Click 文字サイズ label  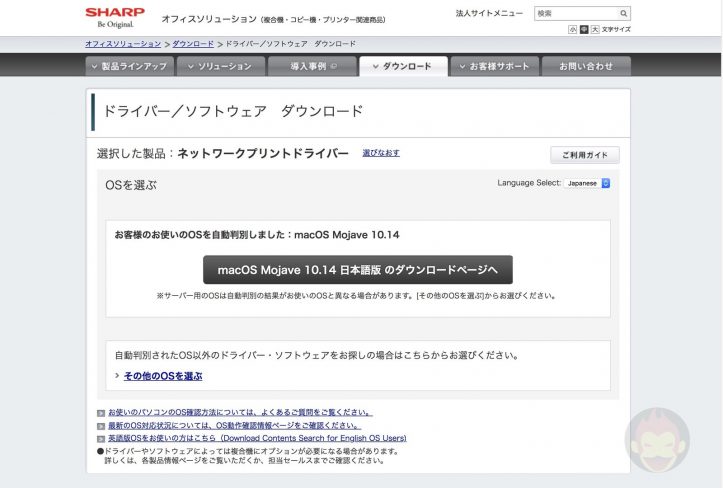coord(616,30)
